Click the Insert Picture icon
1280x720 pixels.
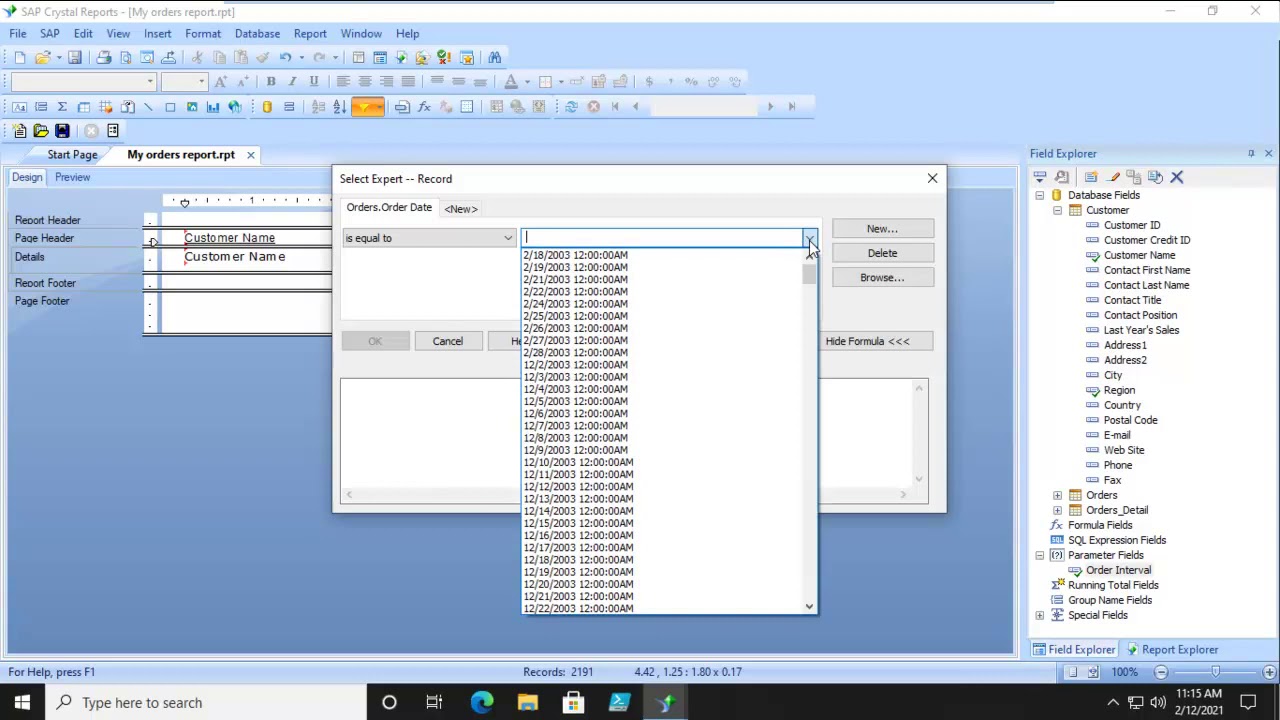[x=192, y=107]
